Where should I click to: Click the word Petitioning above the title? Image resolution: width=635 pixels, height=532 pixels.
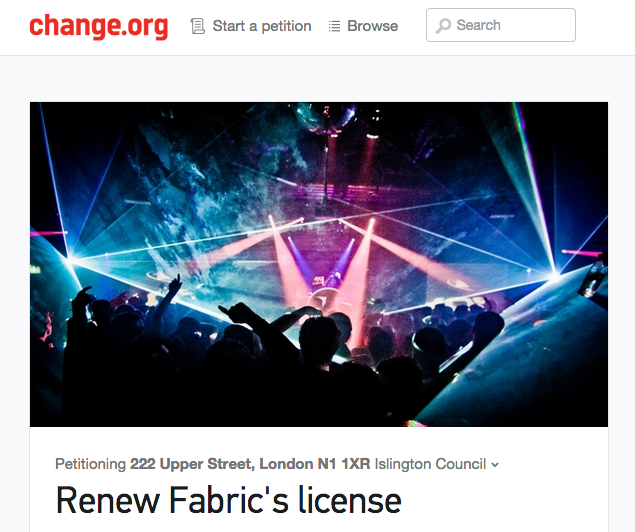(x=91, y=464)
